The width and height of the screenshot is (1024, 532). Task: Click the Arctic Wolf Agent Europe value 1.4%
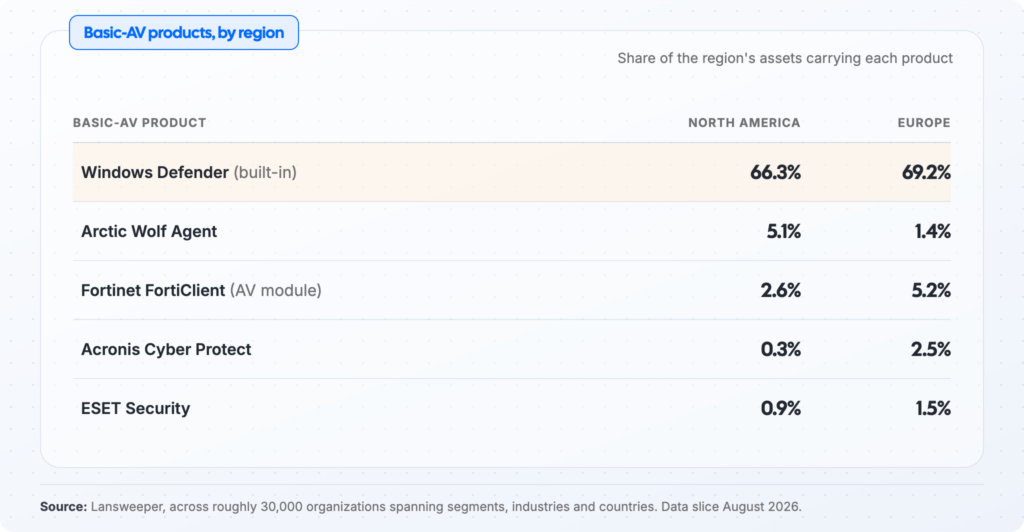pyautogui.click(x=933, y=231)
